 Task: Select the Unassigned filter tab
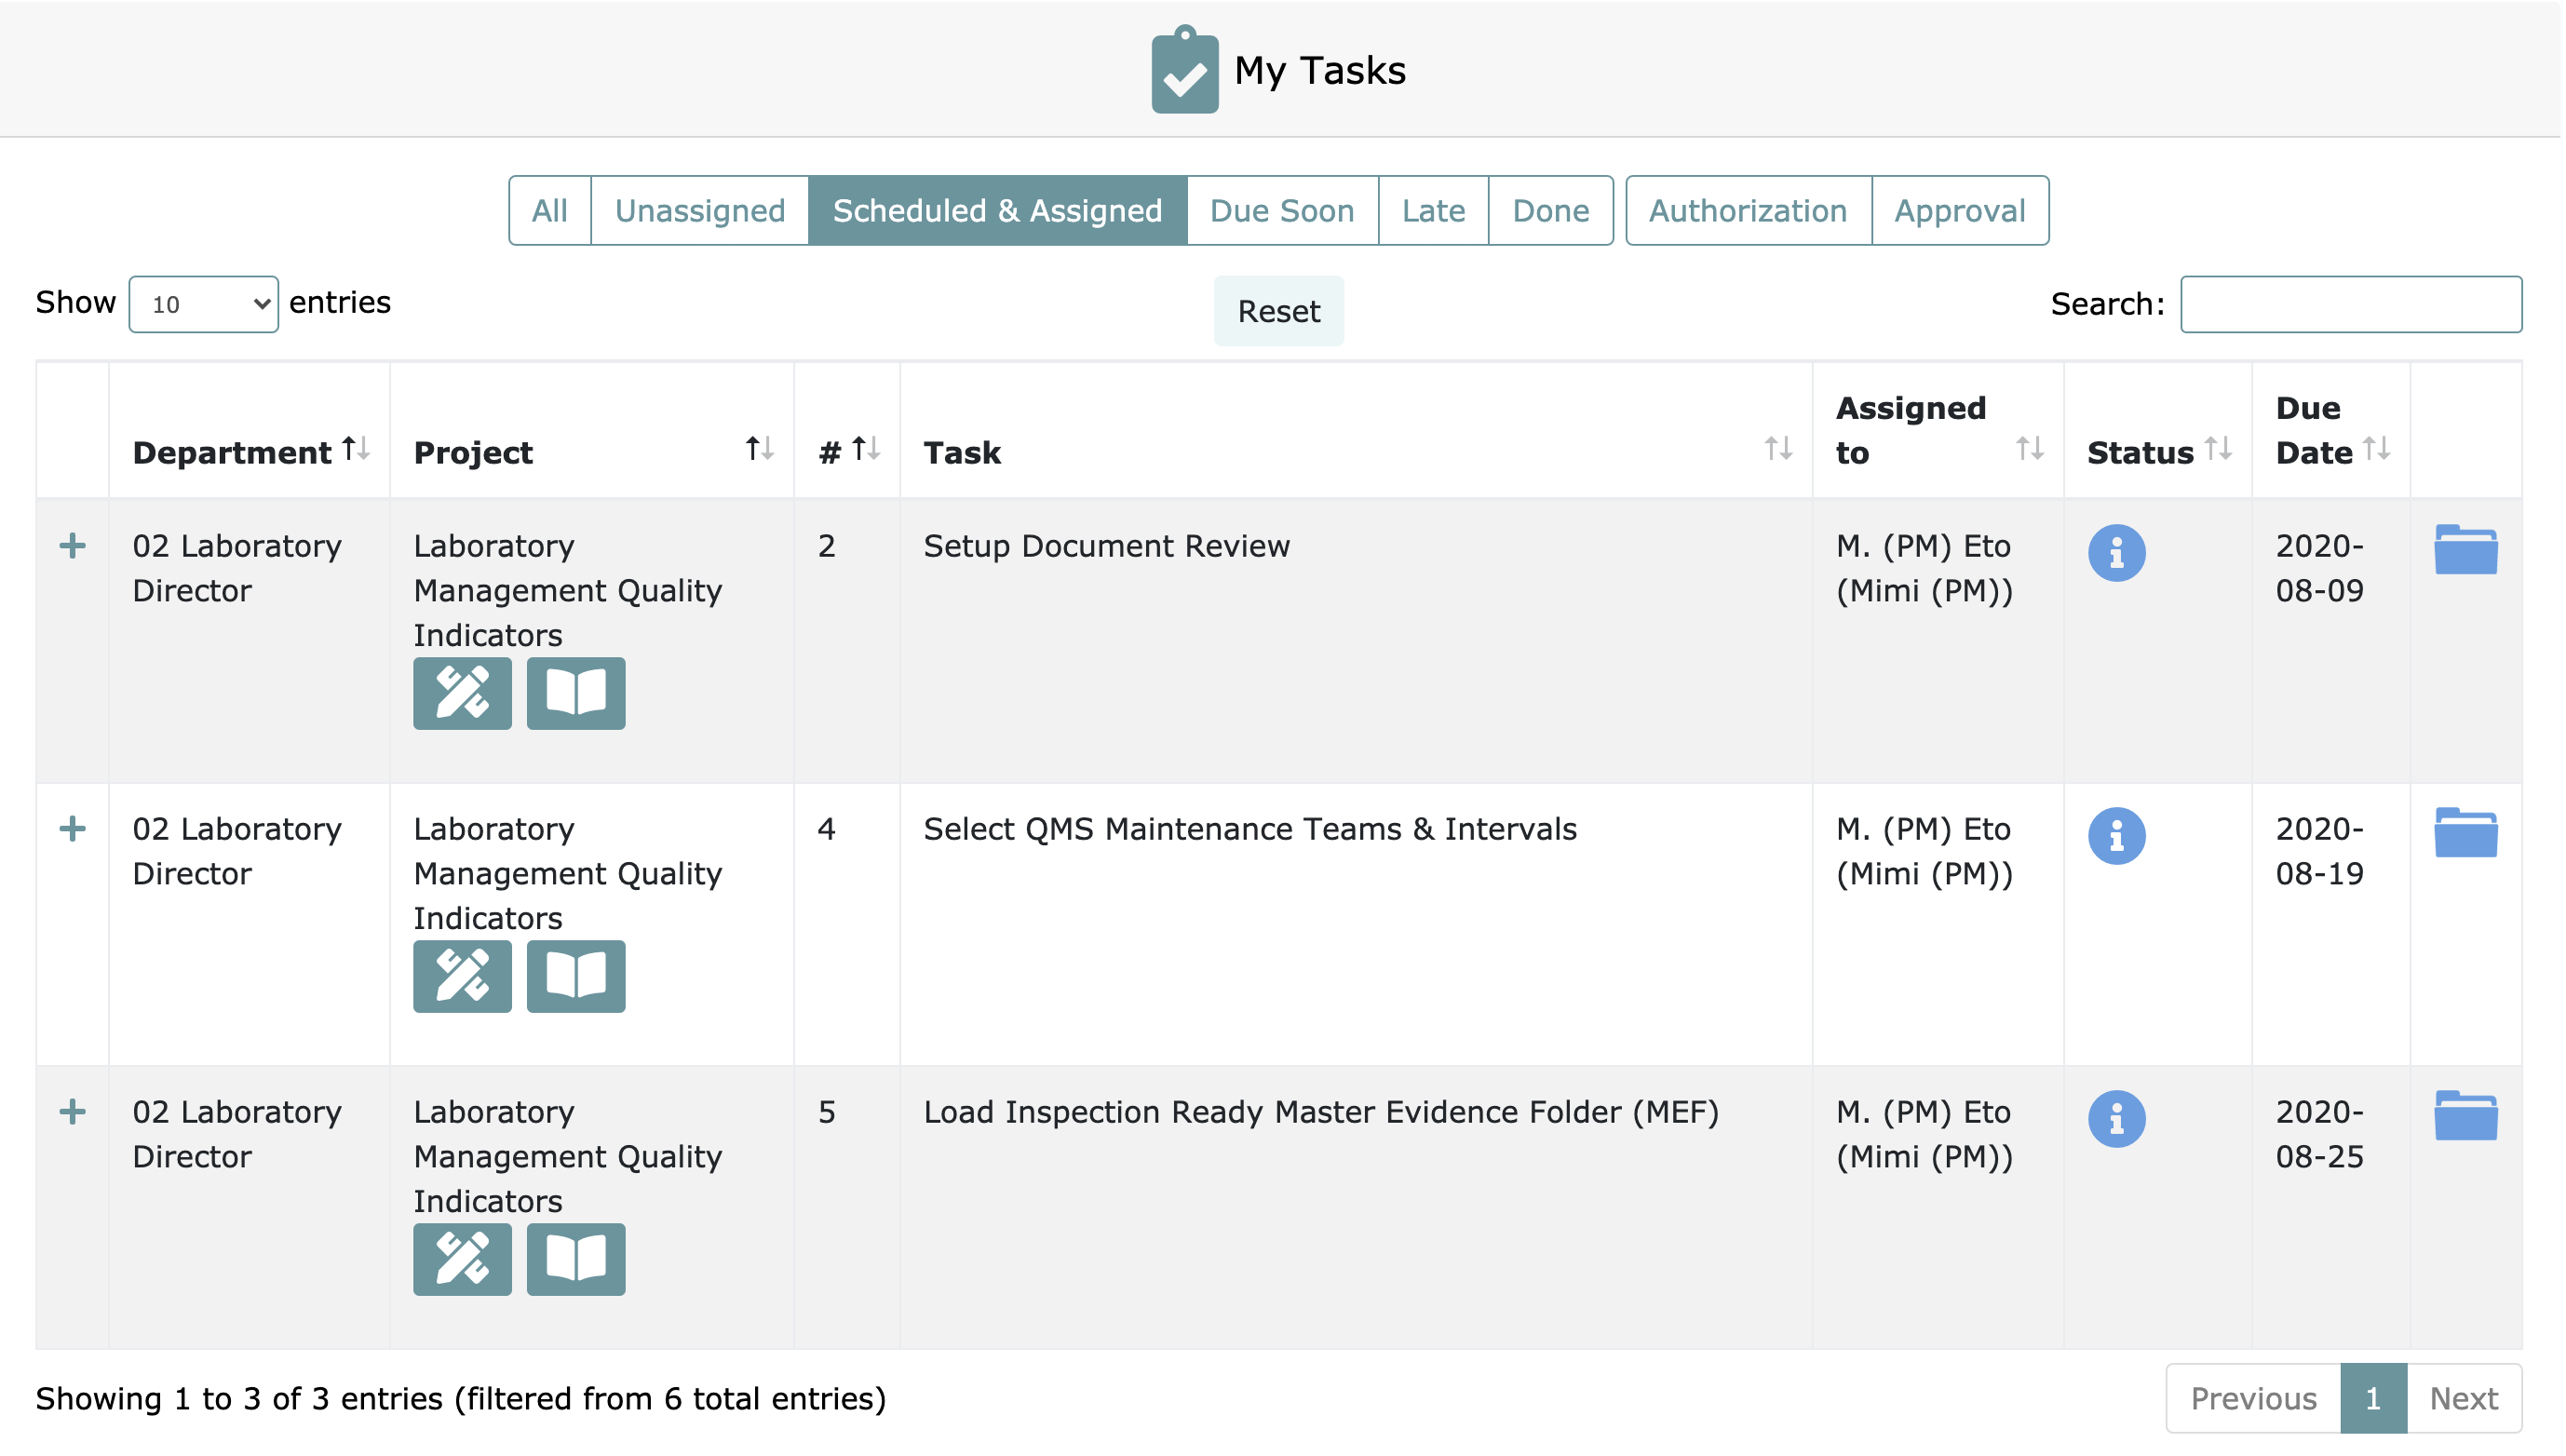(701, 211)
